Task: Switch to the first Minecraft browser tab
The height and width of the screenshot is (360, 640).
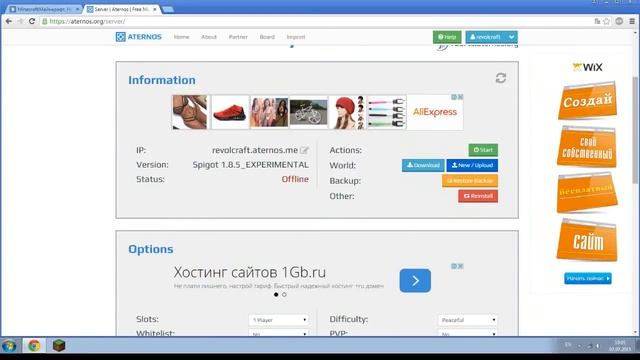Action: (44, 9)
